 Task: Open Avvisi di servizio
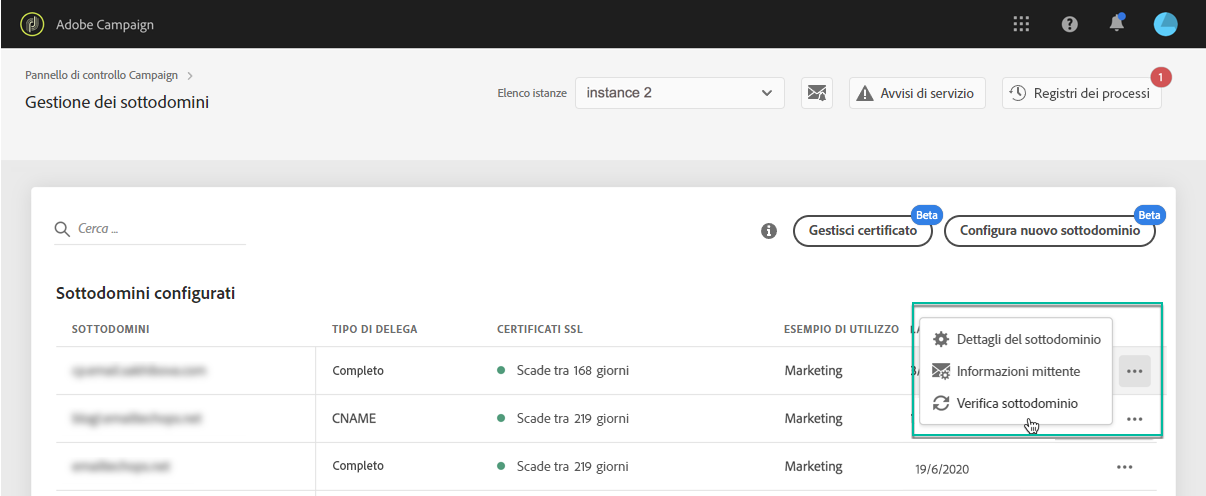click(x=918, y=93)
